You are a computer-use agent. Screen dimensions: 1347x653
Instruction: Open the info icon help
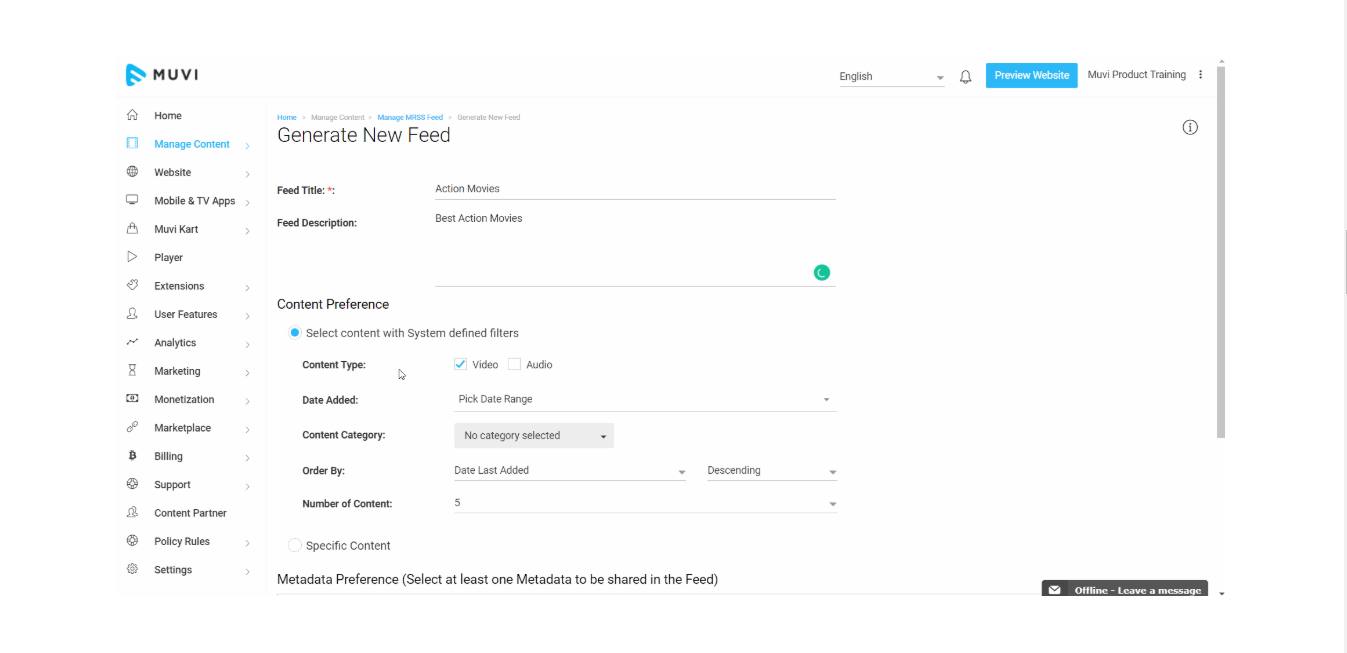pos(1190,127)
